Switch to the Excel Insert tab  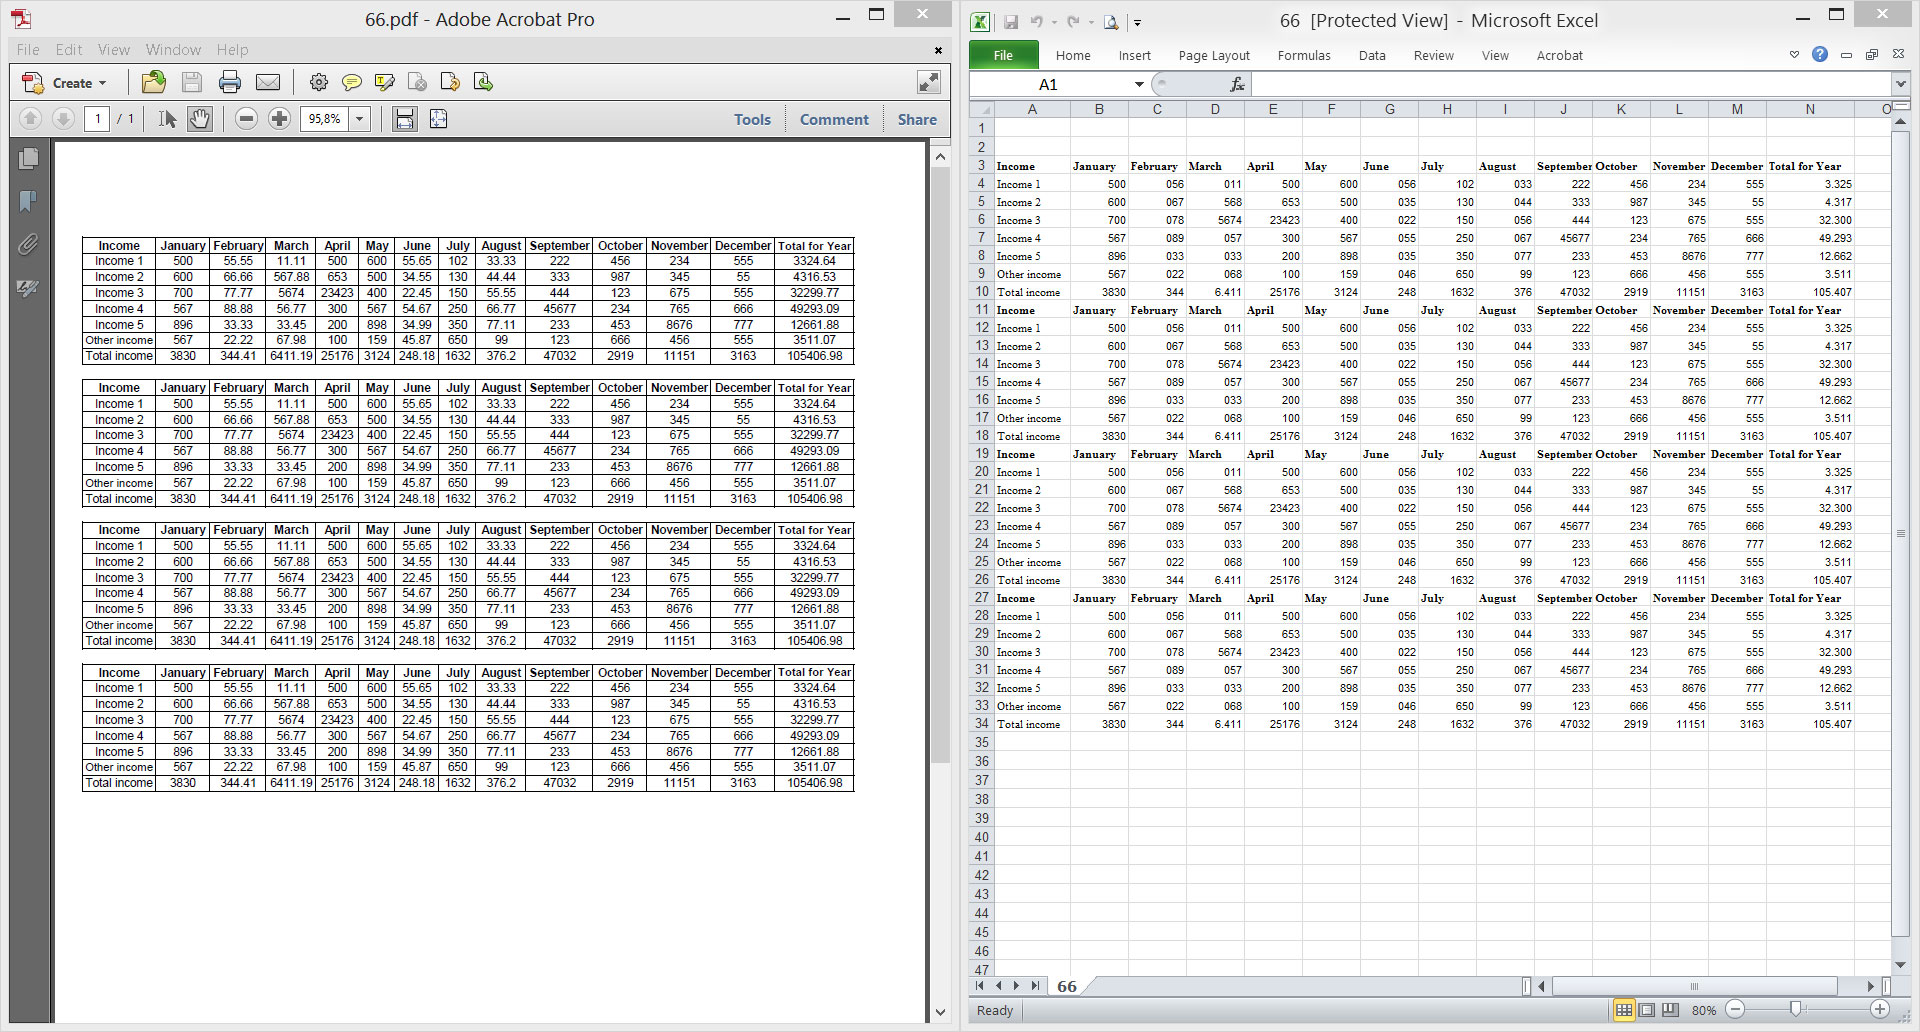1134,56
